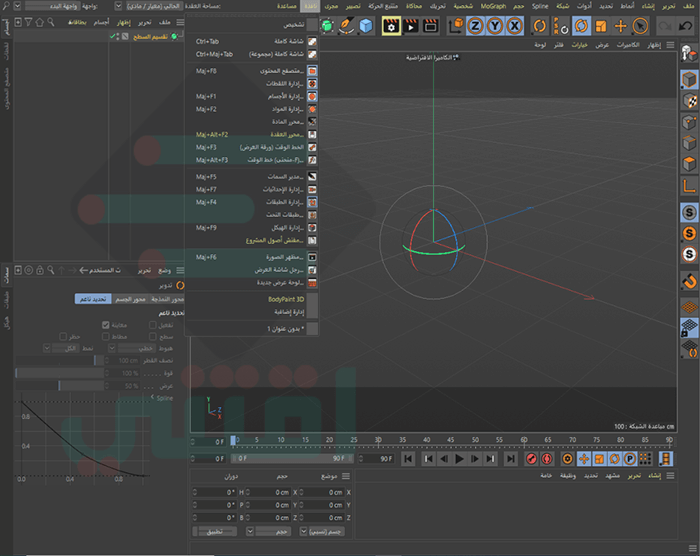Click render to picture viewer icon
The image size is (700, 556).
[x=411, y=26]
